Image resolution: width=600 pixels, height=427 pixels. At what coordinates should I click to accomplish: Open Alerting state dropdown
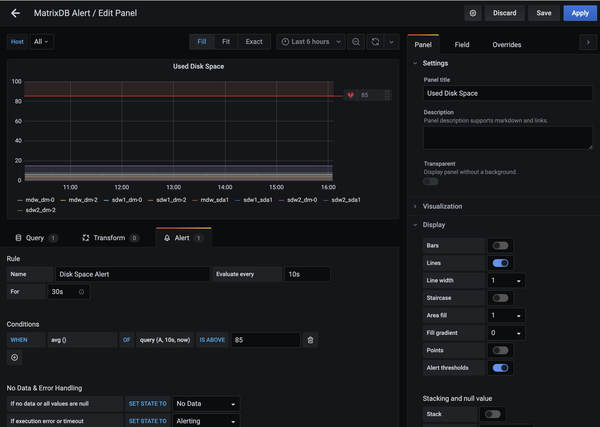point(206,421)
